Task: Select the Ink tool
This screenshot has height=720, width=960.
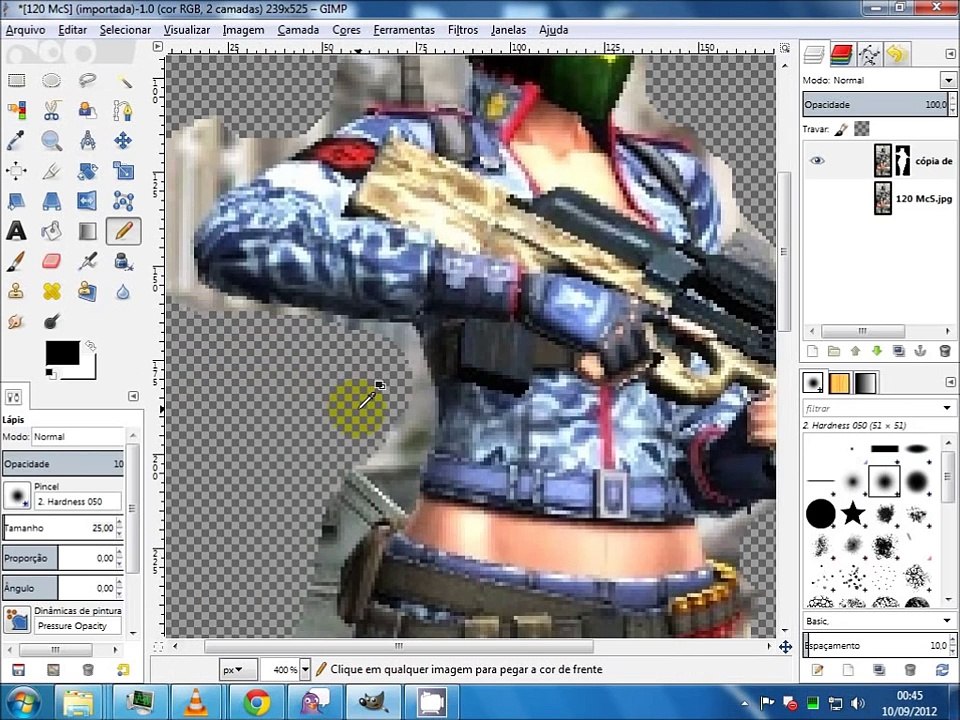Action: (123, 261)
